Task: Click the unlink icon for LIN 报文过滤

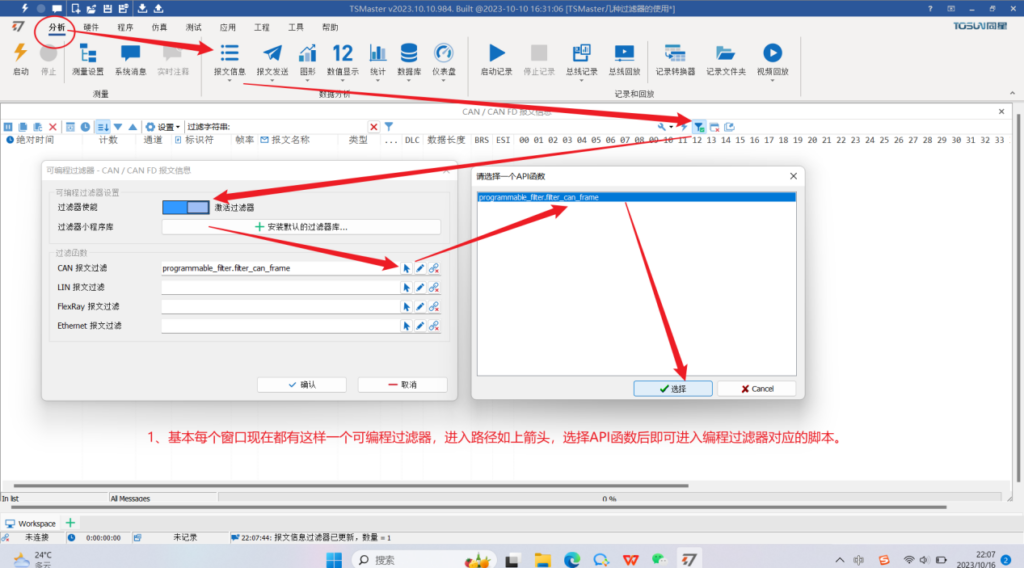Action: click(434, 287)
